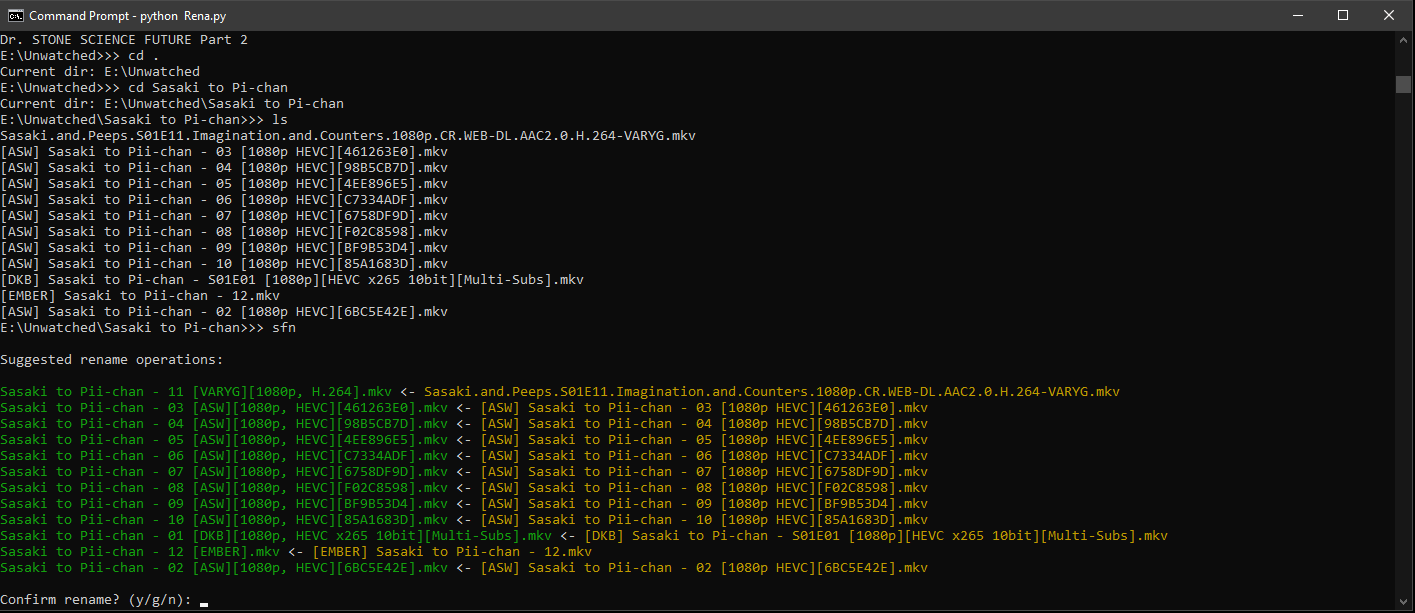Click the white listing entry '- 03 [1080p HEVC][461263E0].mkv'
1415x613 pixels.
click(x=224, y=152)
